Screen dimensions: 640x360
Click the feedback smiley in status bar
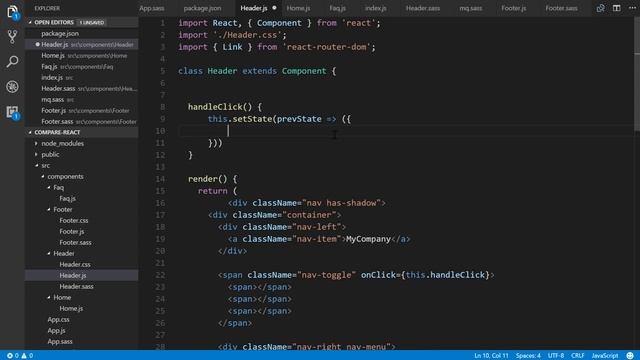coord(630,356)
